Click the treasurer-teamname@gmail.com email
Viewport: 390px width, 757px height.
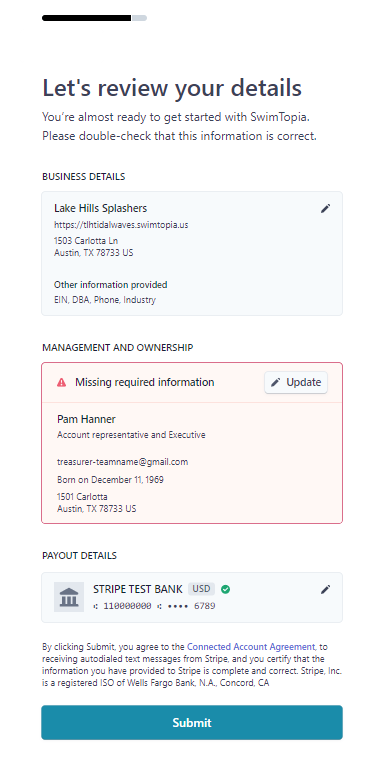pyautogui.click(x=123, y=462)
